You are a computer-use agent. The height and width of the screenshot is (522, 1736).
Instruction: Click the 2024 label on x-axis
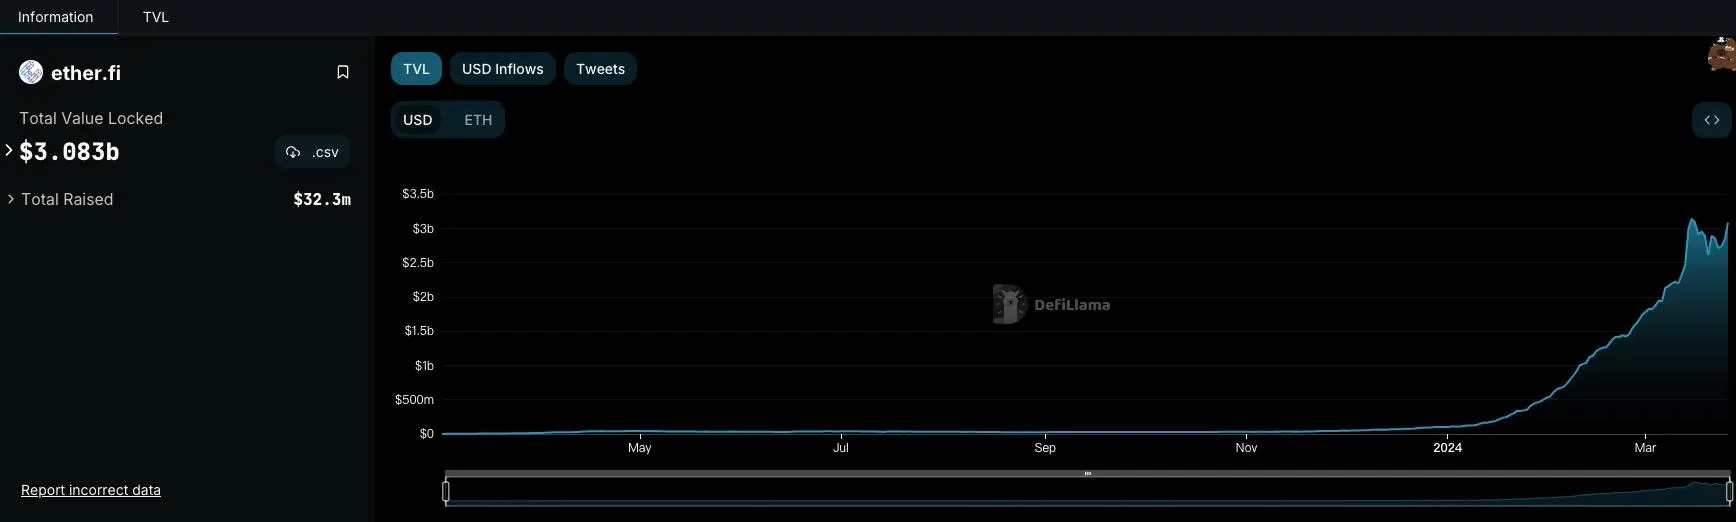point(1447,448)
